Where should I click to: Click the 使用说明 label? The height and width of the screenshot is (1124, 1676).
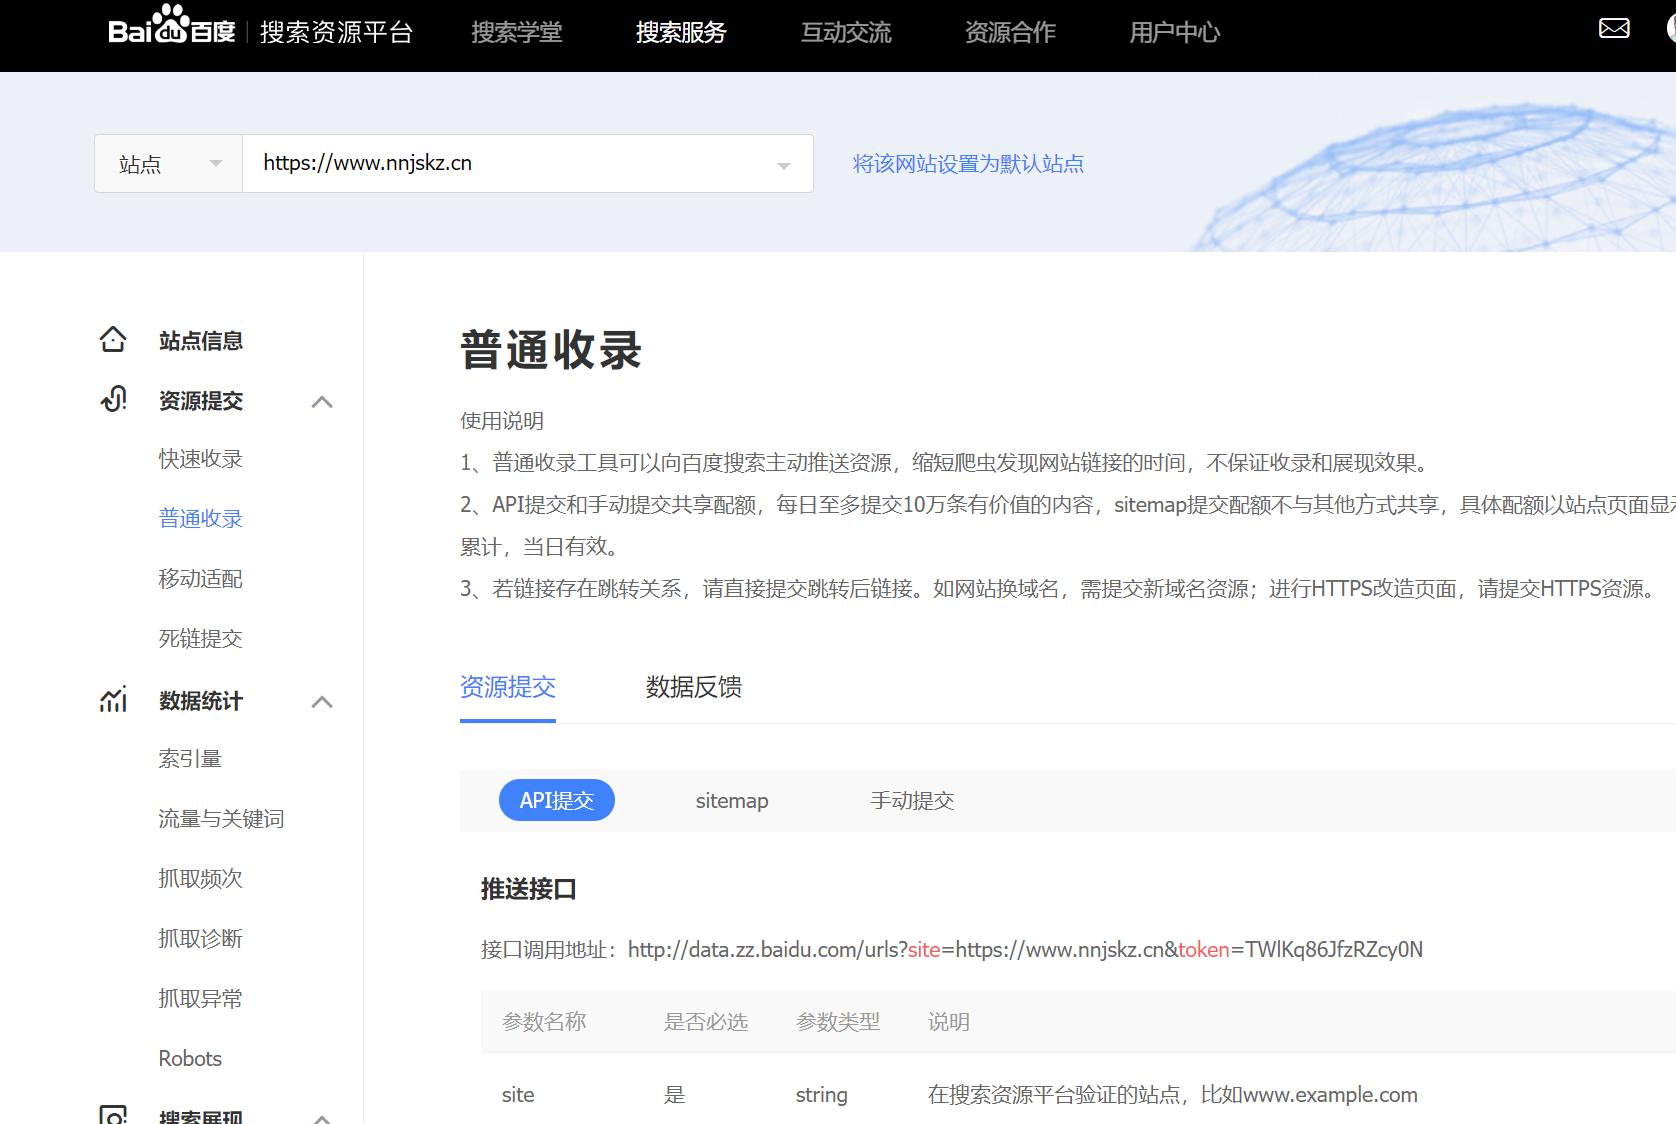[502, 421]
